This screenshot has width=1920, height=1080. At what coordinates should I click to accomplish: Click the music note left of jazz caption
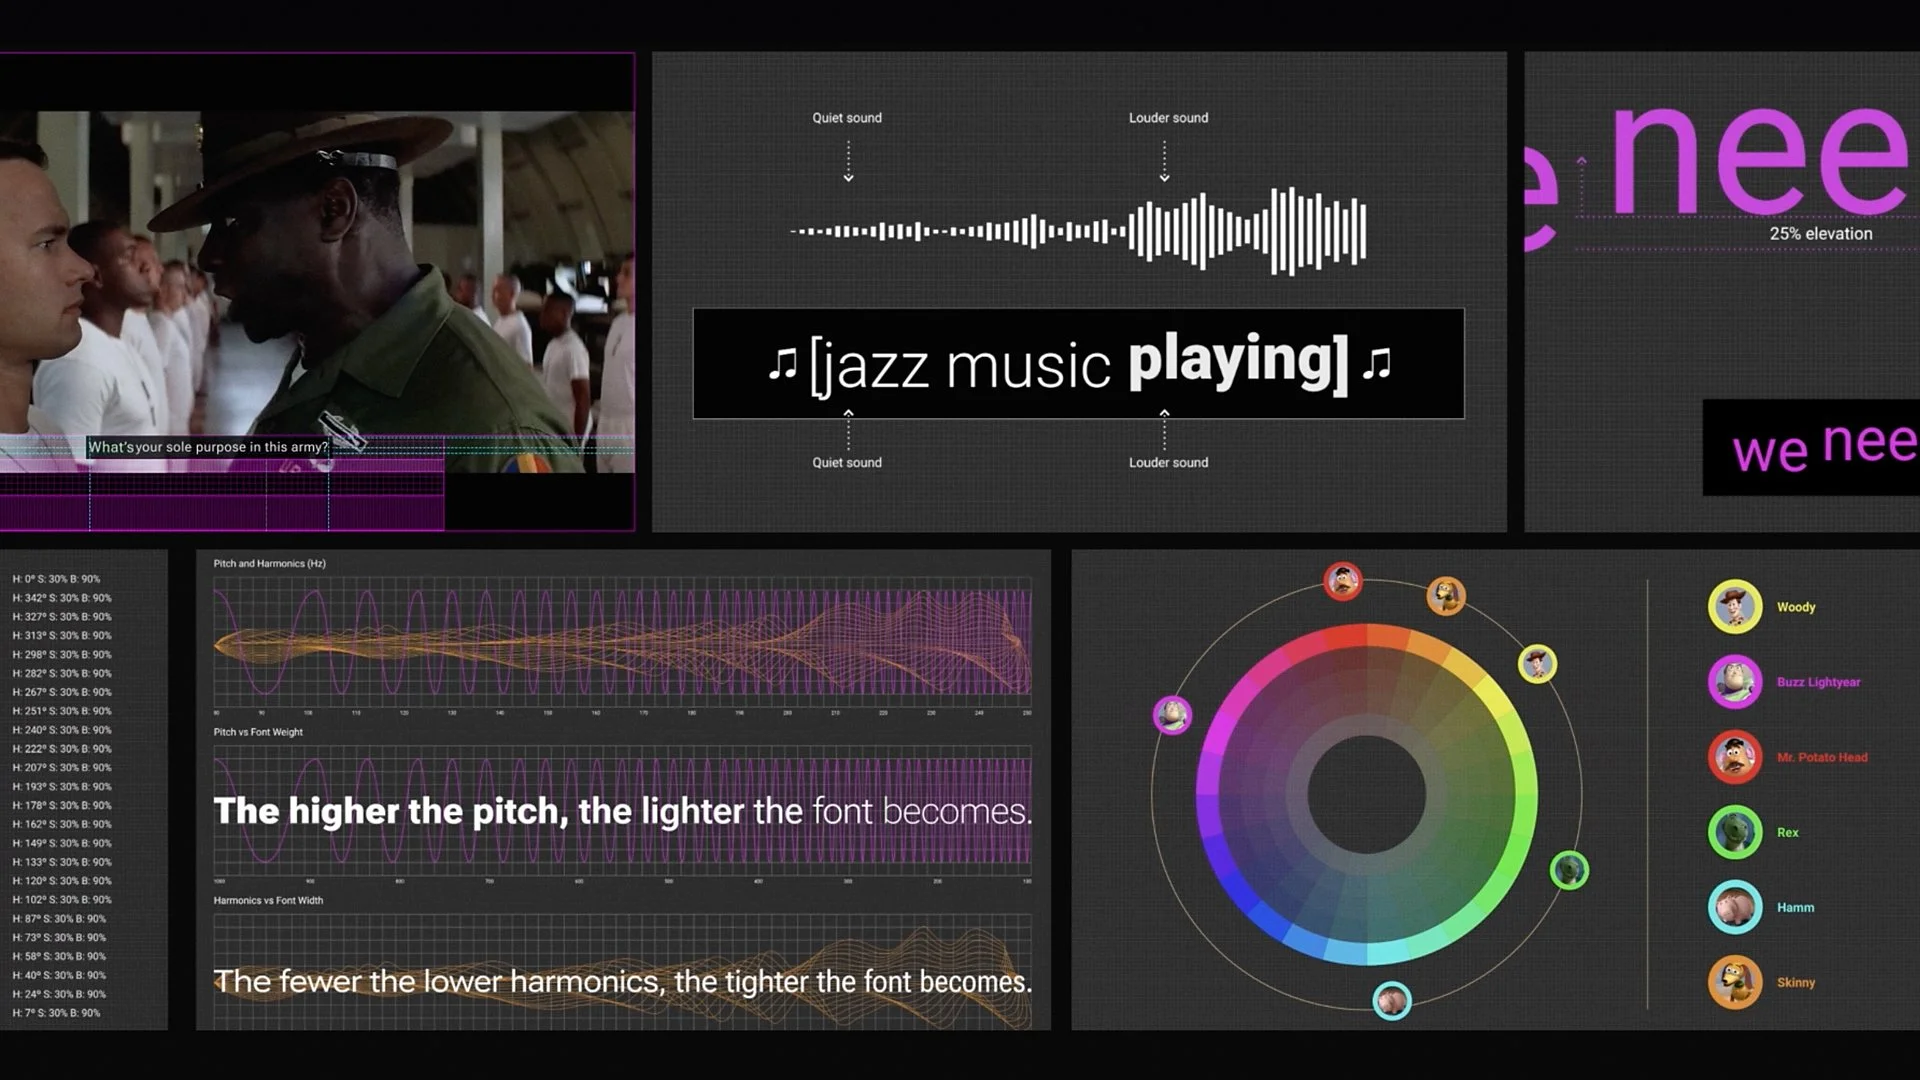pyautogui.click(x=782, y=364)
